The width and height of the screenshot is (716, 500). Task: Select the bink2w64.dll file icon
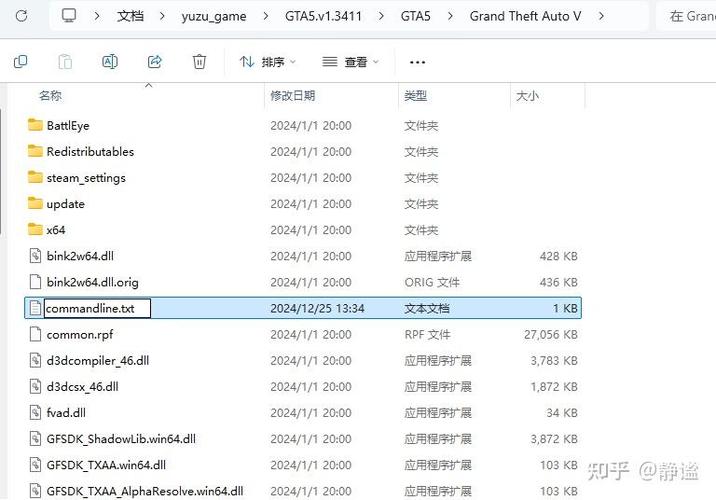pyautogui.click(x=35, y=256)
